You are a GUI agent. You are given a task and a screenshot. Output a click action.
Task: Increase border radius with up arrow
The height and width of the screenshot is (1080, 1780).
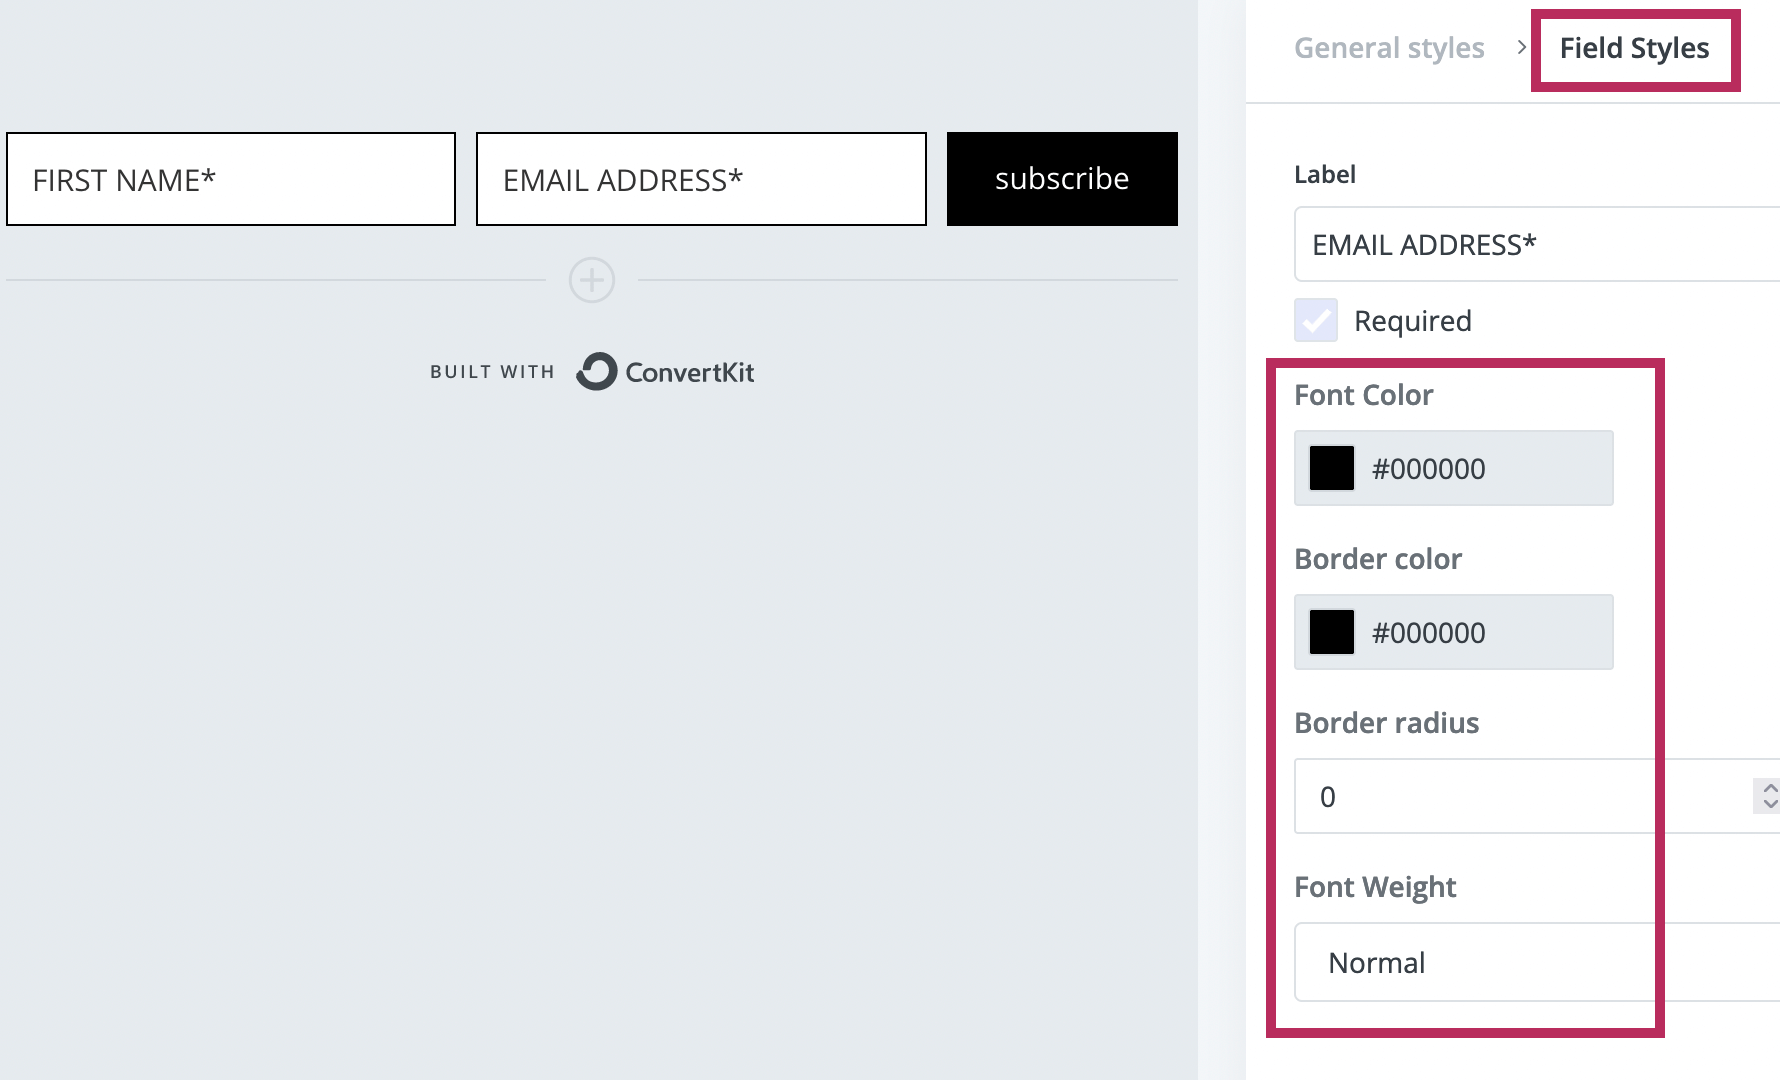point(1770,787)
